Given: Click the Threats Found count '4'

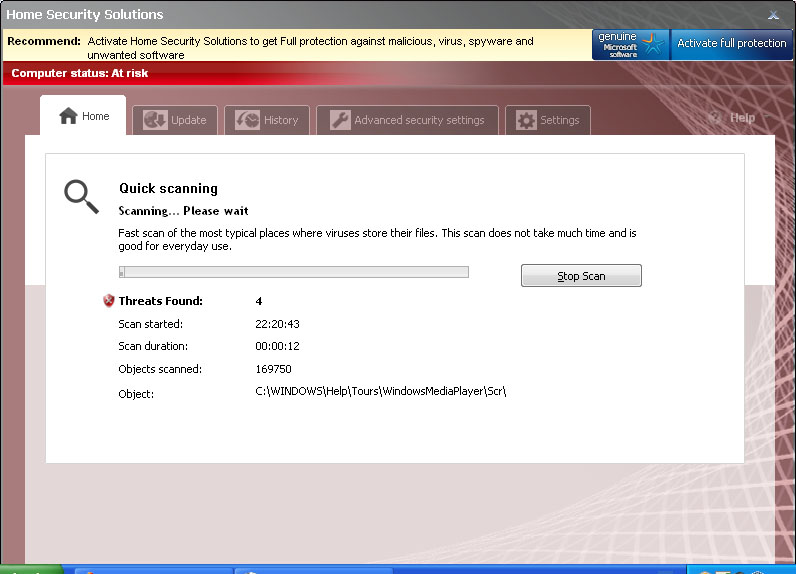Looking at the screenshot, I should tap(259, 301).
